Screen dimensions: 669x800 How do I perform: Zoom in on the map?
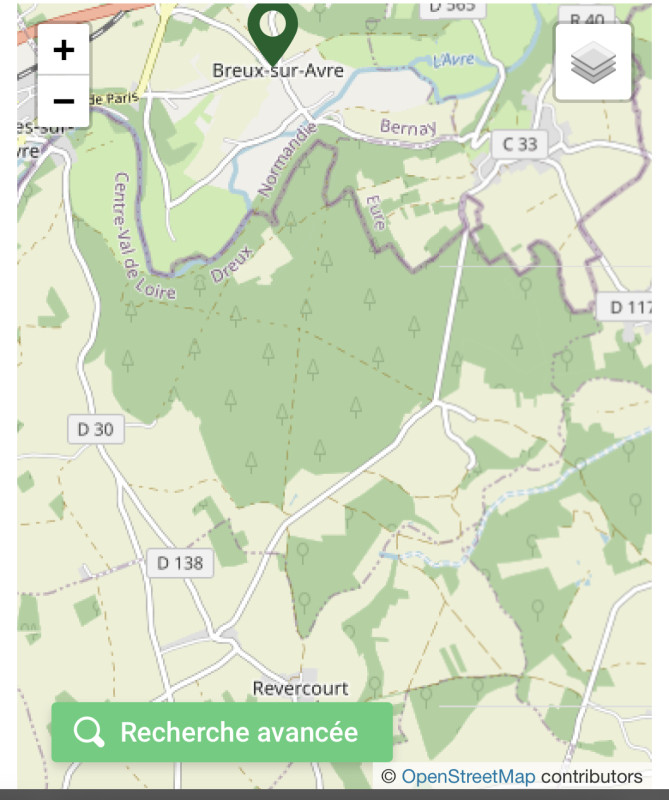(63, 50)
